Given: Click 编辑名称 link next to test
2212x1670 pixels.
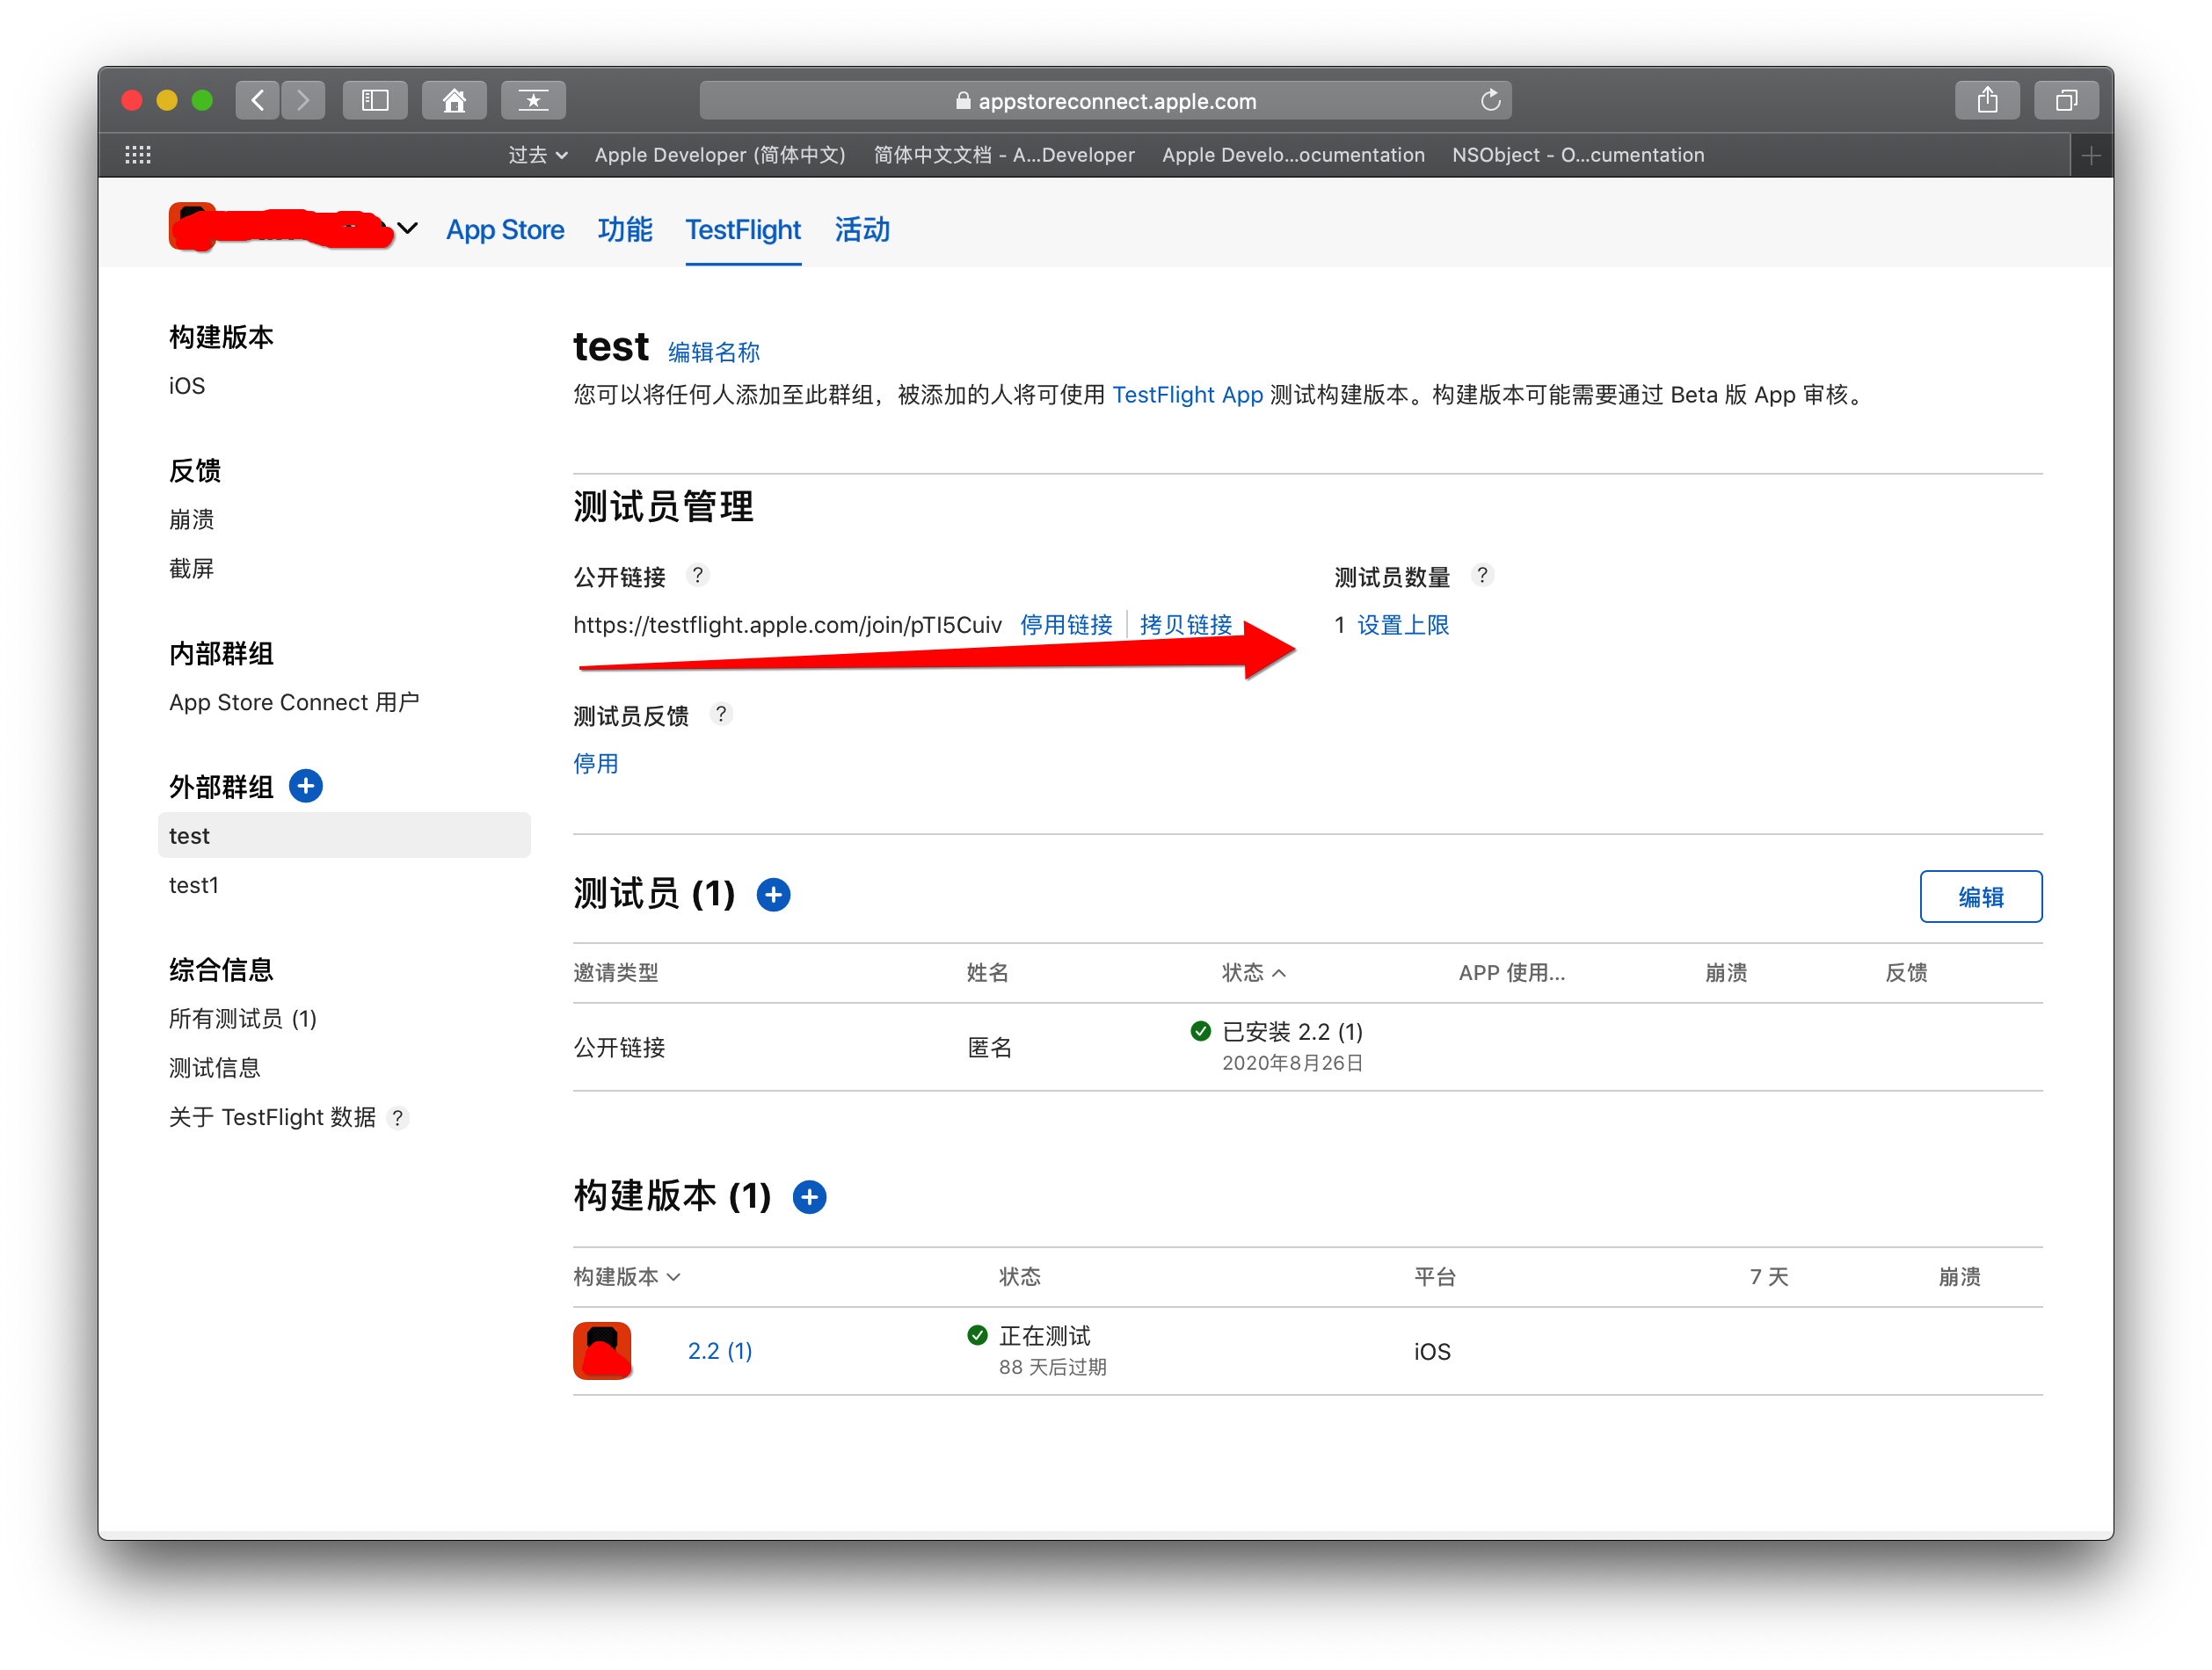Looking at the screenshot, I should (714, 352).
